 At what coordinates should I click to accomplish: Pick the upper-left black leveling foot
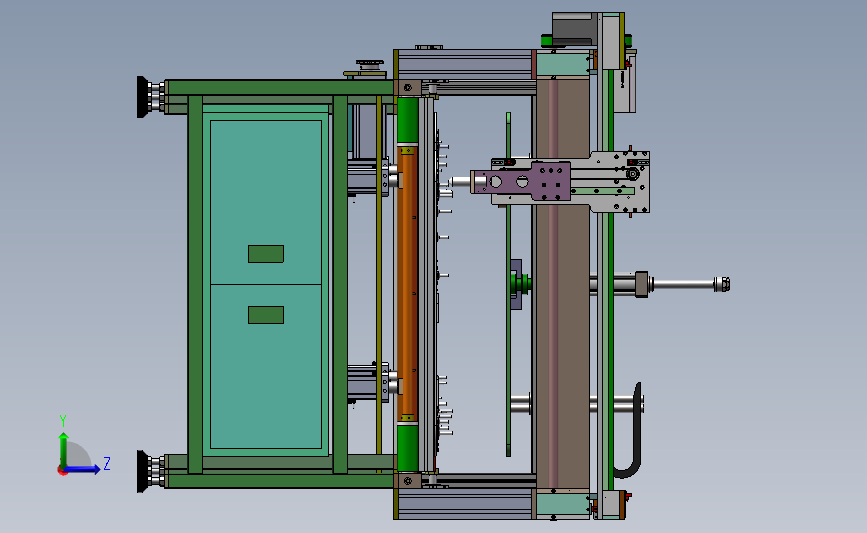(143, 97)
